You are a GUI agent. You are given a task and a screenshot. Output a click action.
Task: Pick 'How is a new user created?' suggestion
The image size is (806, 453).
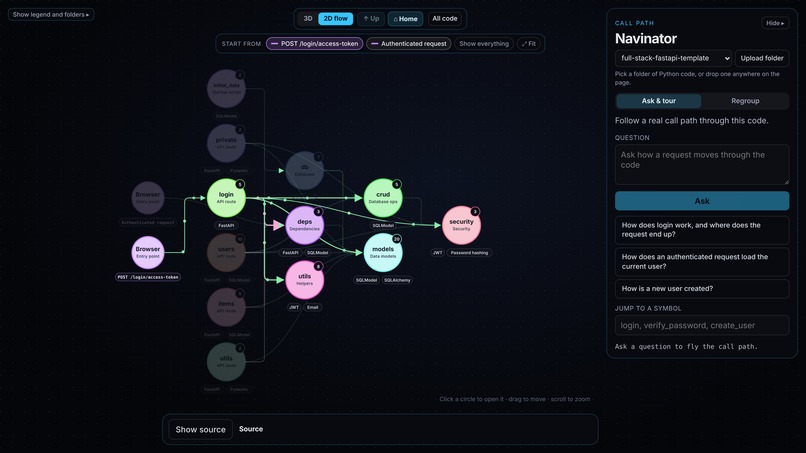(x=702, y=288)
